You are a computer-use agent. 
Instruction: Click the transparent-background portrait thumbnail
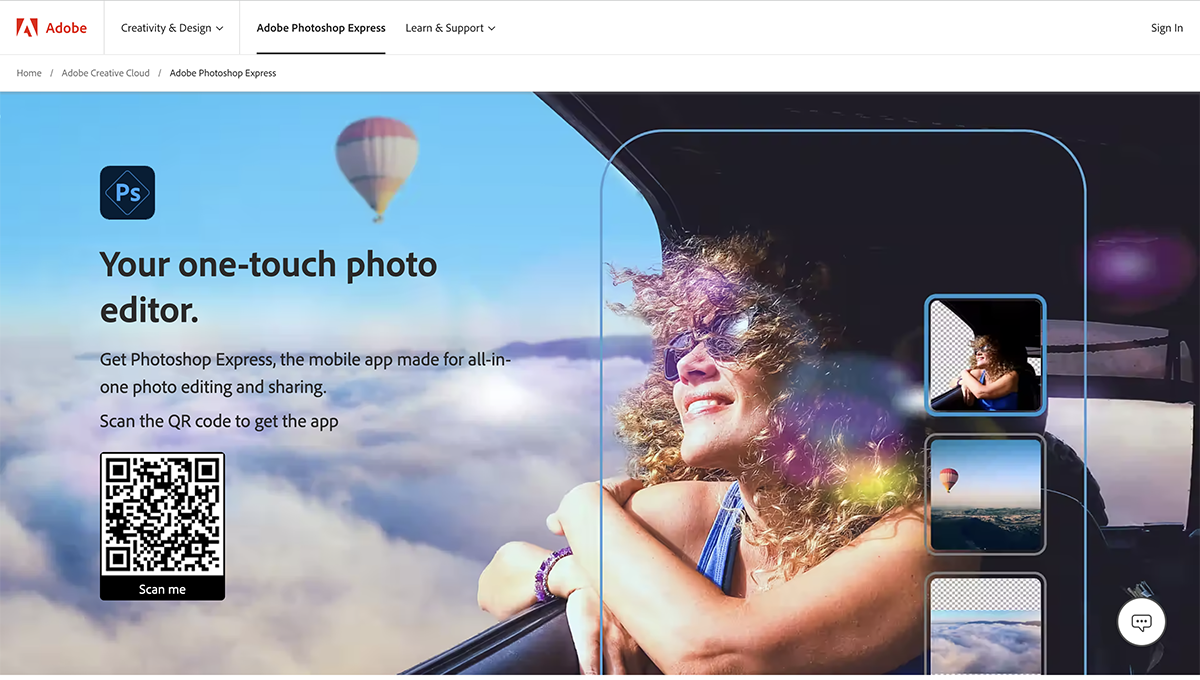point(985,354)
